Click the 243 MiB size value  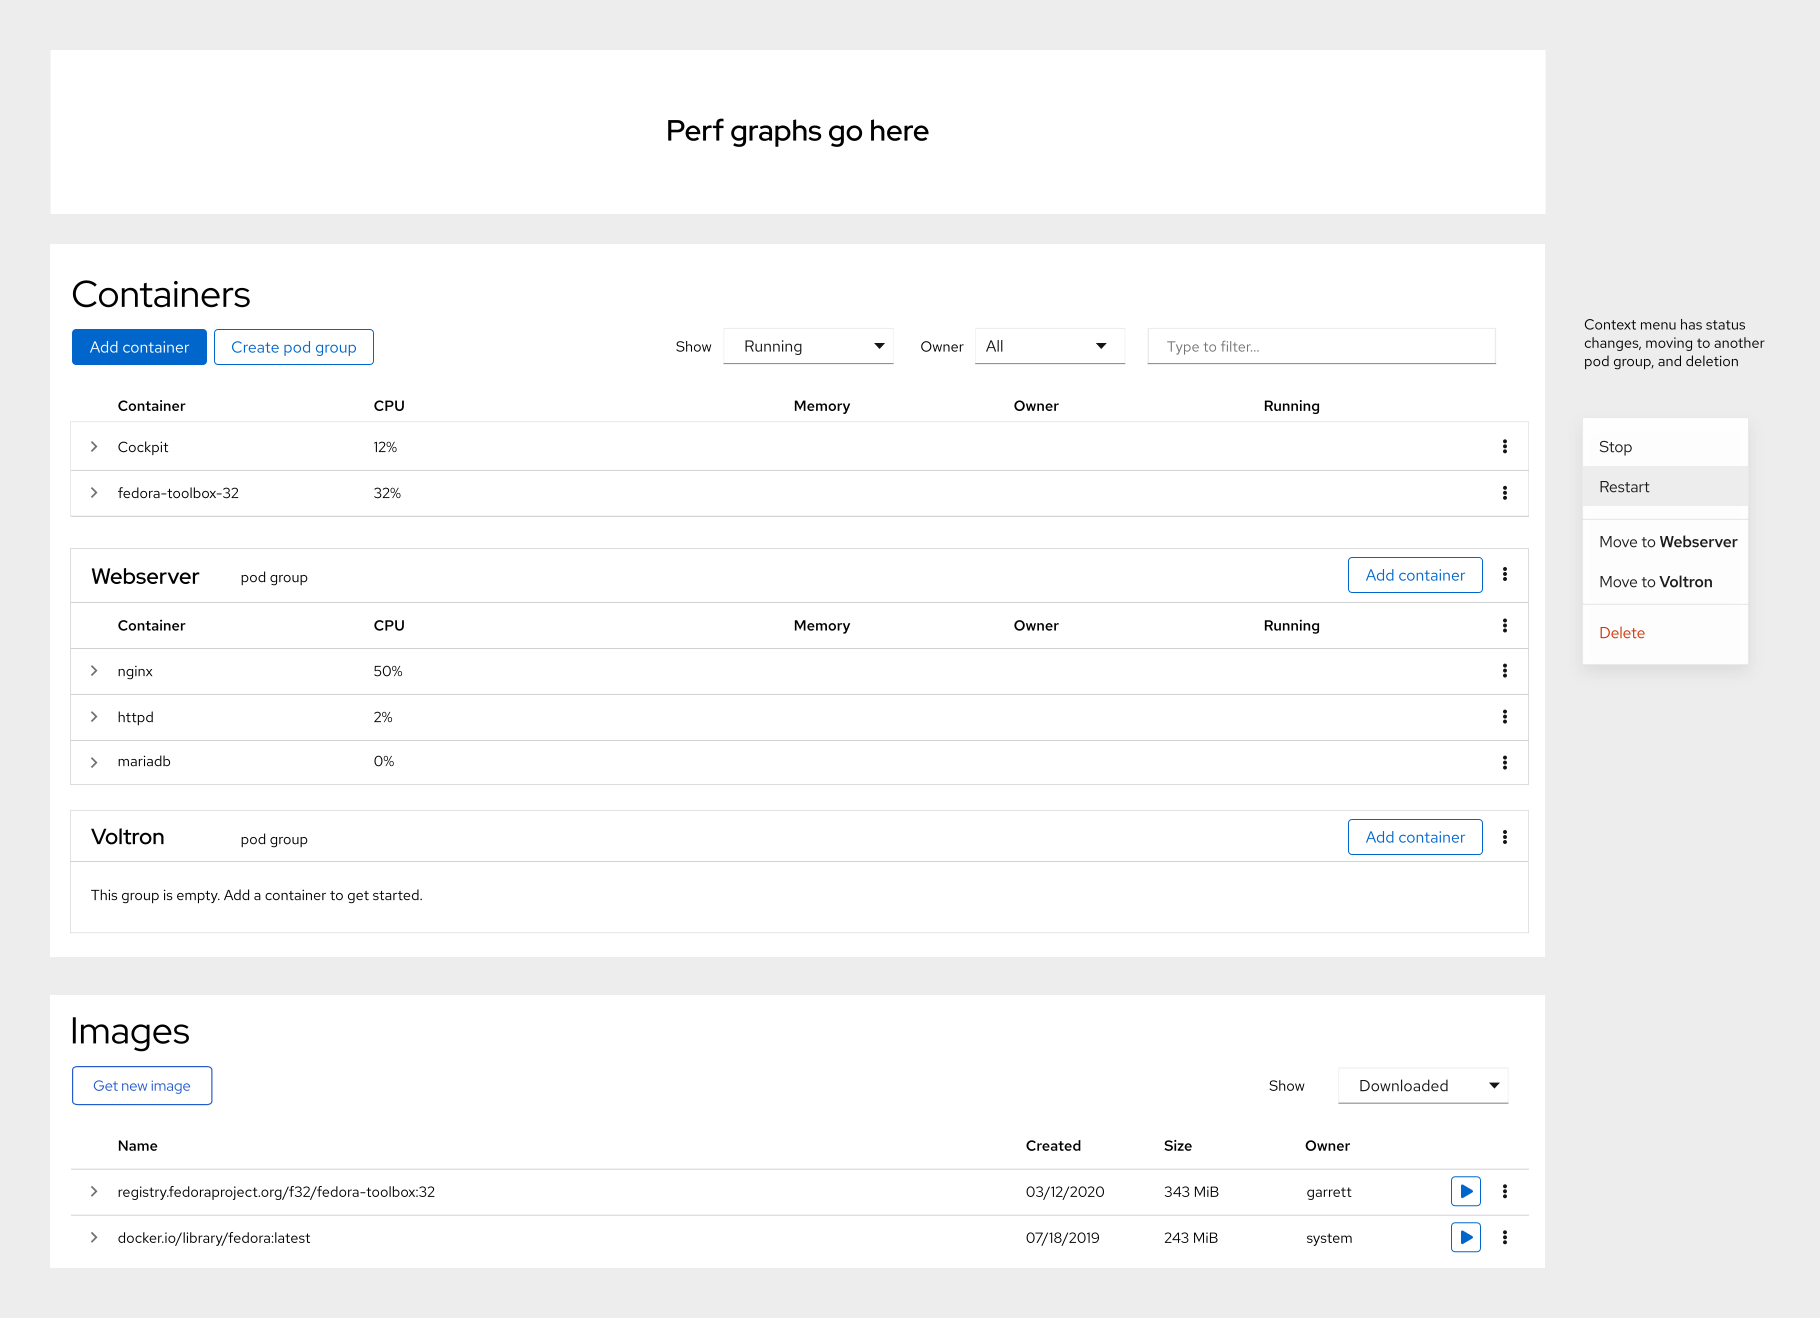coord(1191,1238)
